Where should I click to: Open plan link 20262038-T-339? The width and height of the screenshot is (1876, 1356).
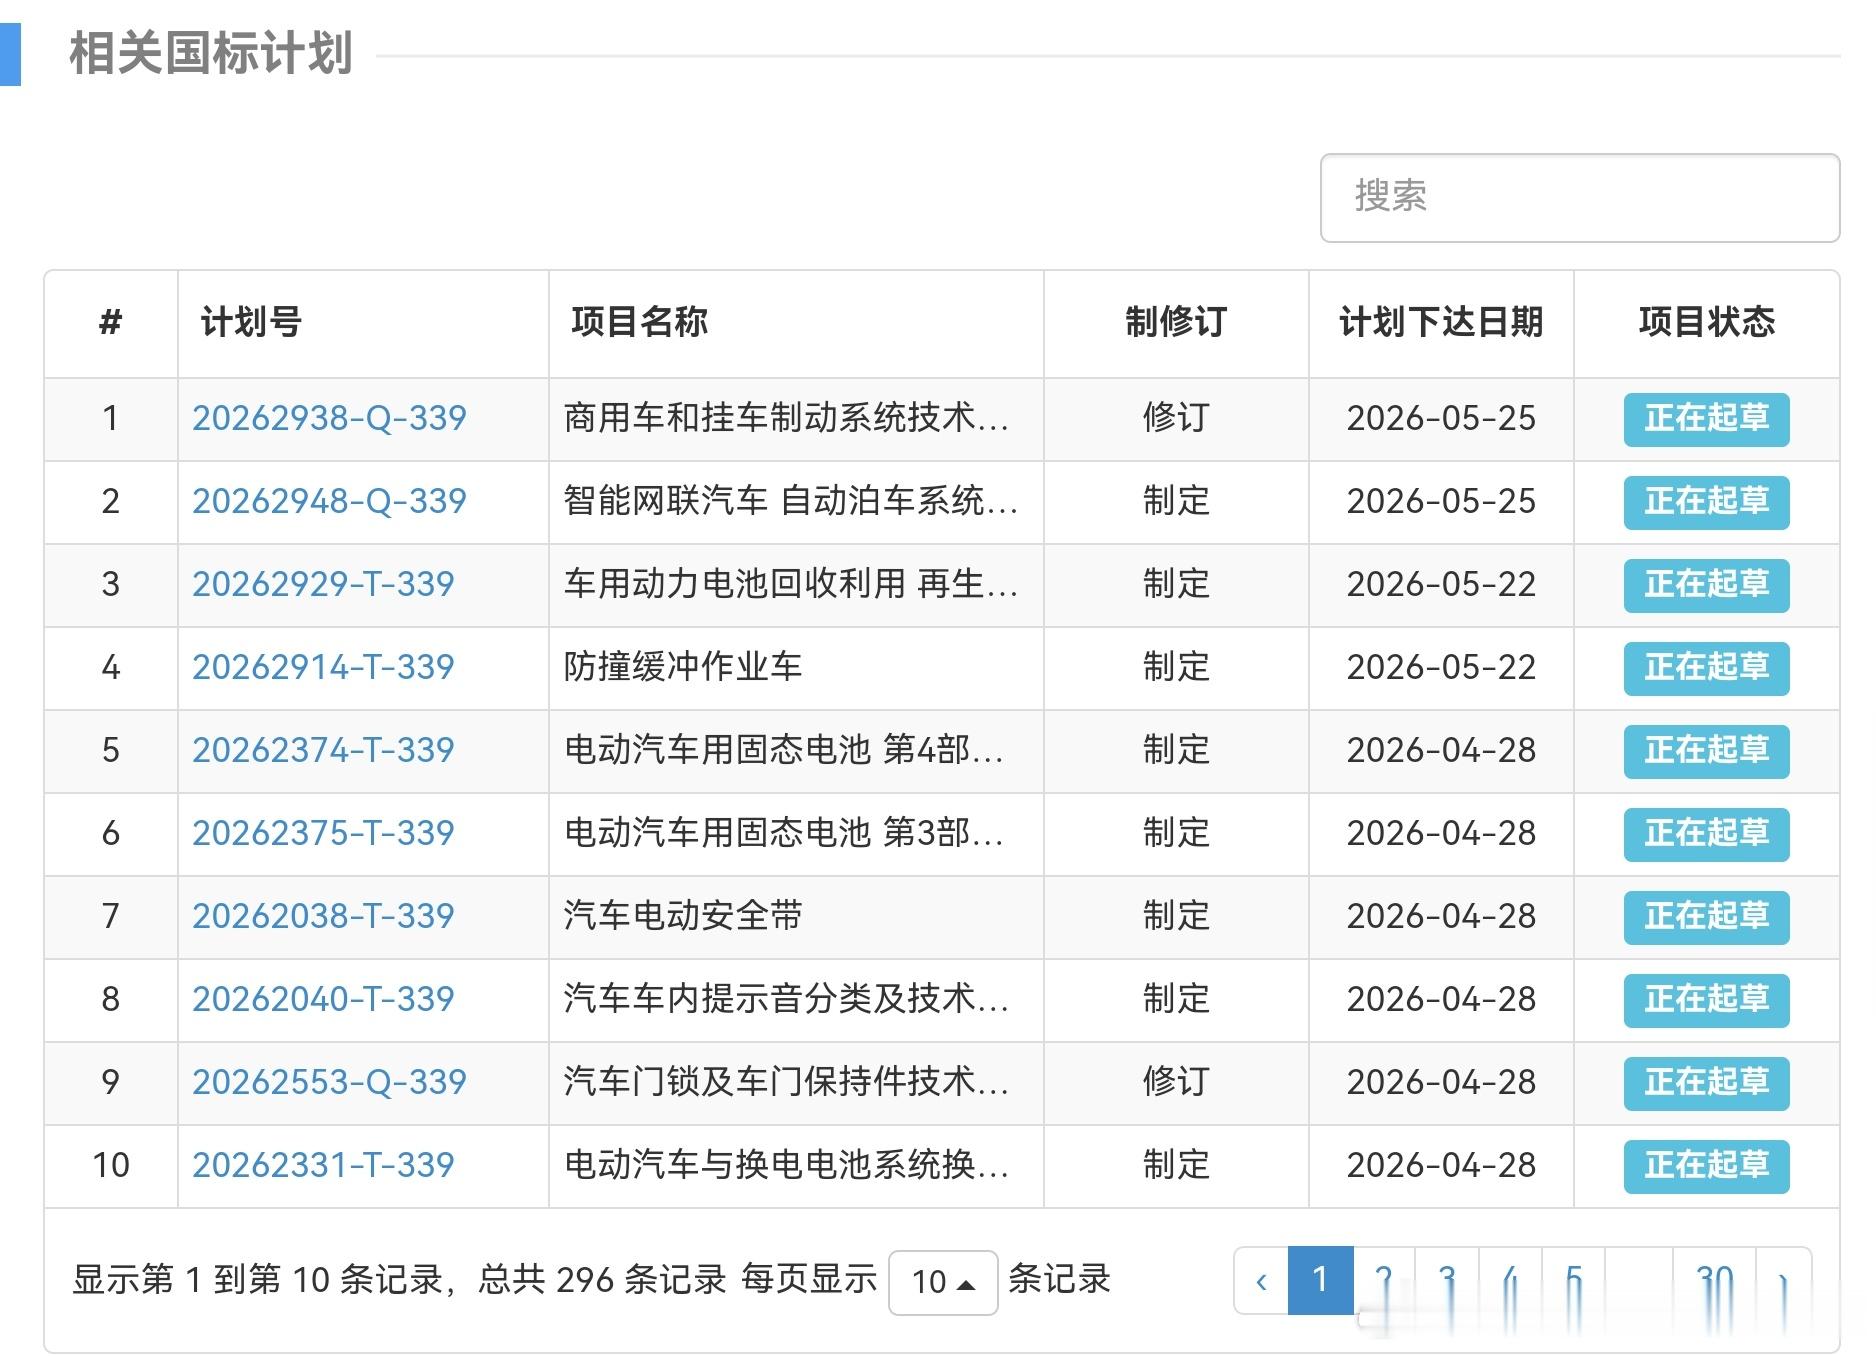pyautogui.click(x=323, y=916)
